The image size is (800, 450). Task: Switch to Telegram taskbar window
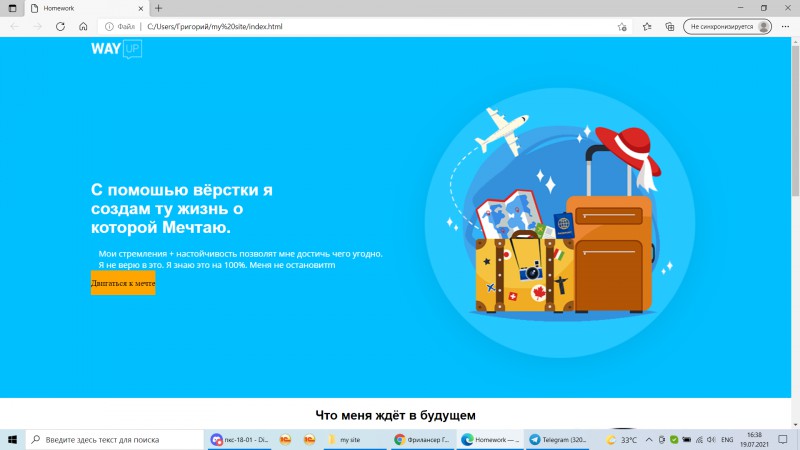tap(557, 439)
